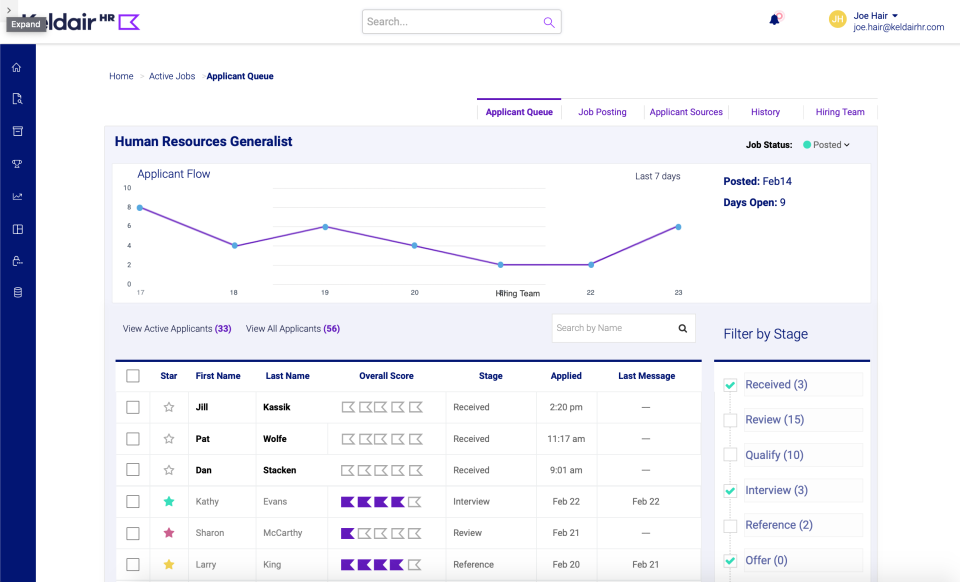960x582 pixels.
Task: Open the job search icon in sidebar
Action: point(16,98)
